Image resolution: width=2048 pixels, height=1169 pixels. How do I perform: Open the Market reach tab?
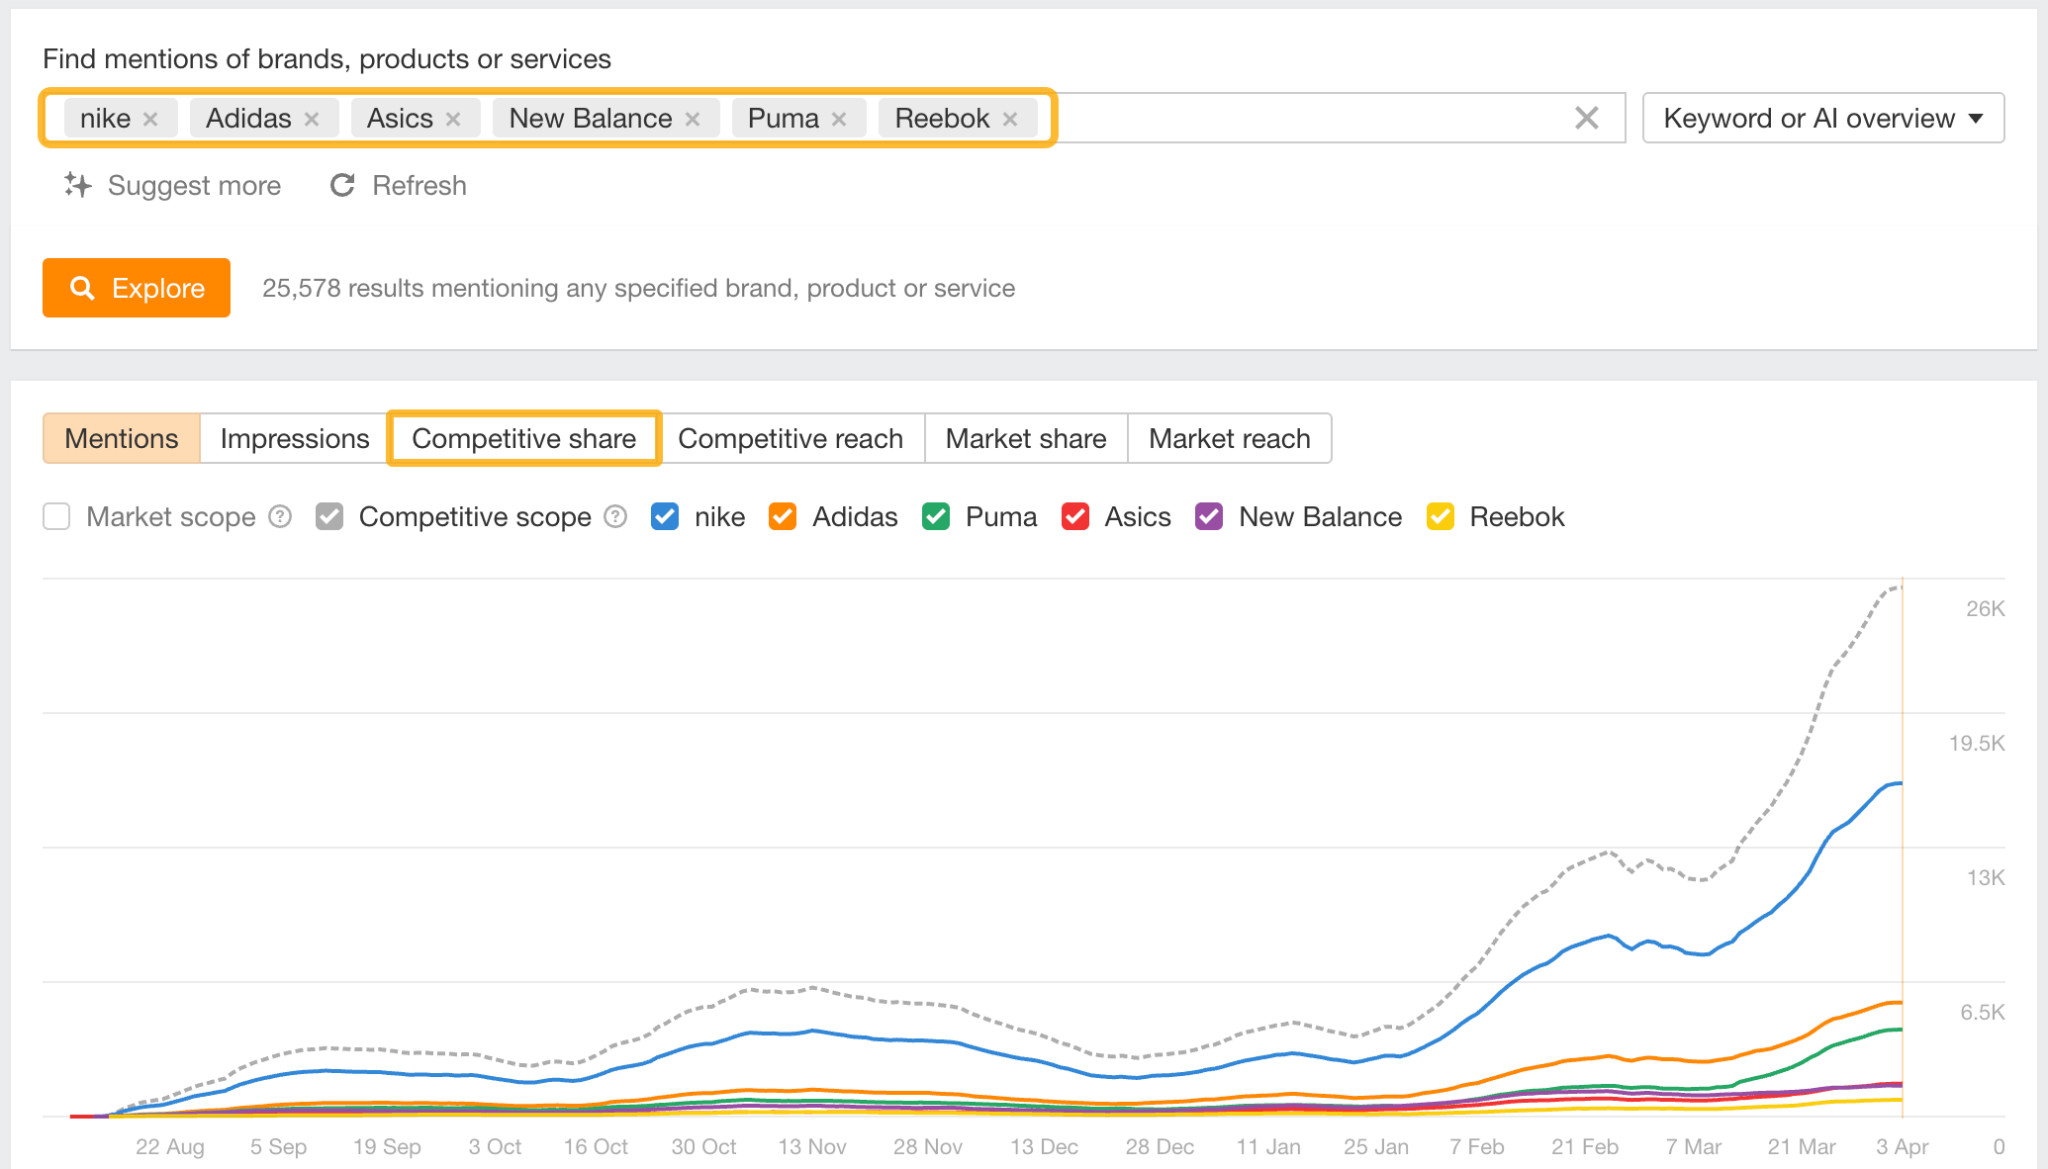click(1229, 438)
